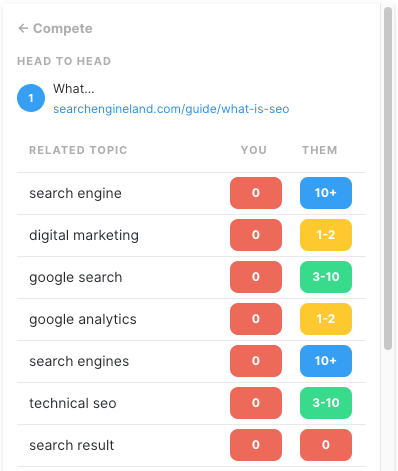Click the You column header
Image resolution: width=398 pixels, height=471 pixels.
click(x=254, y=150)
